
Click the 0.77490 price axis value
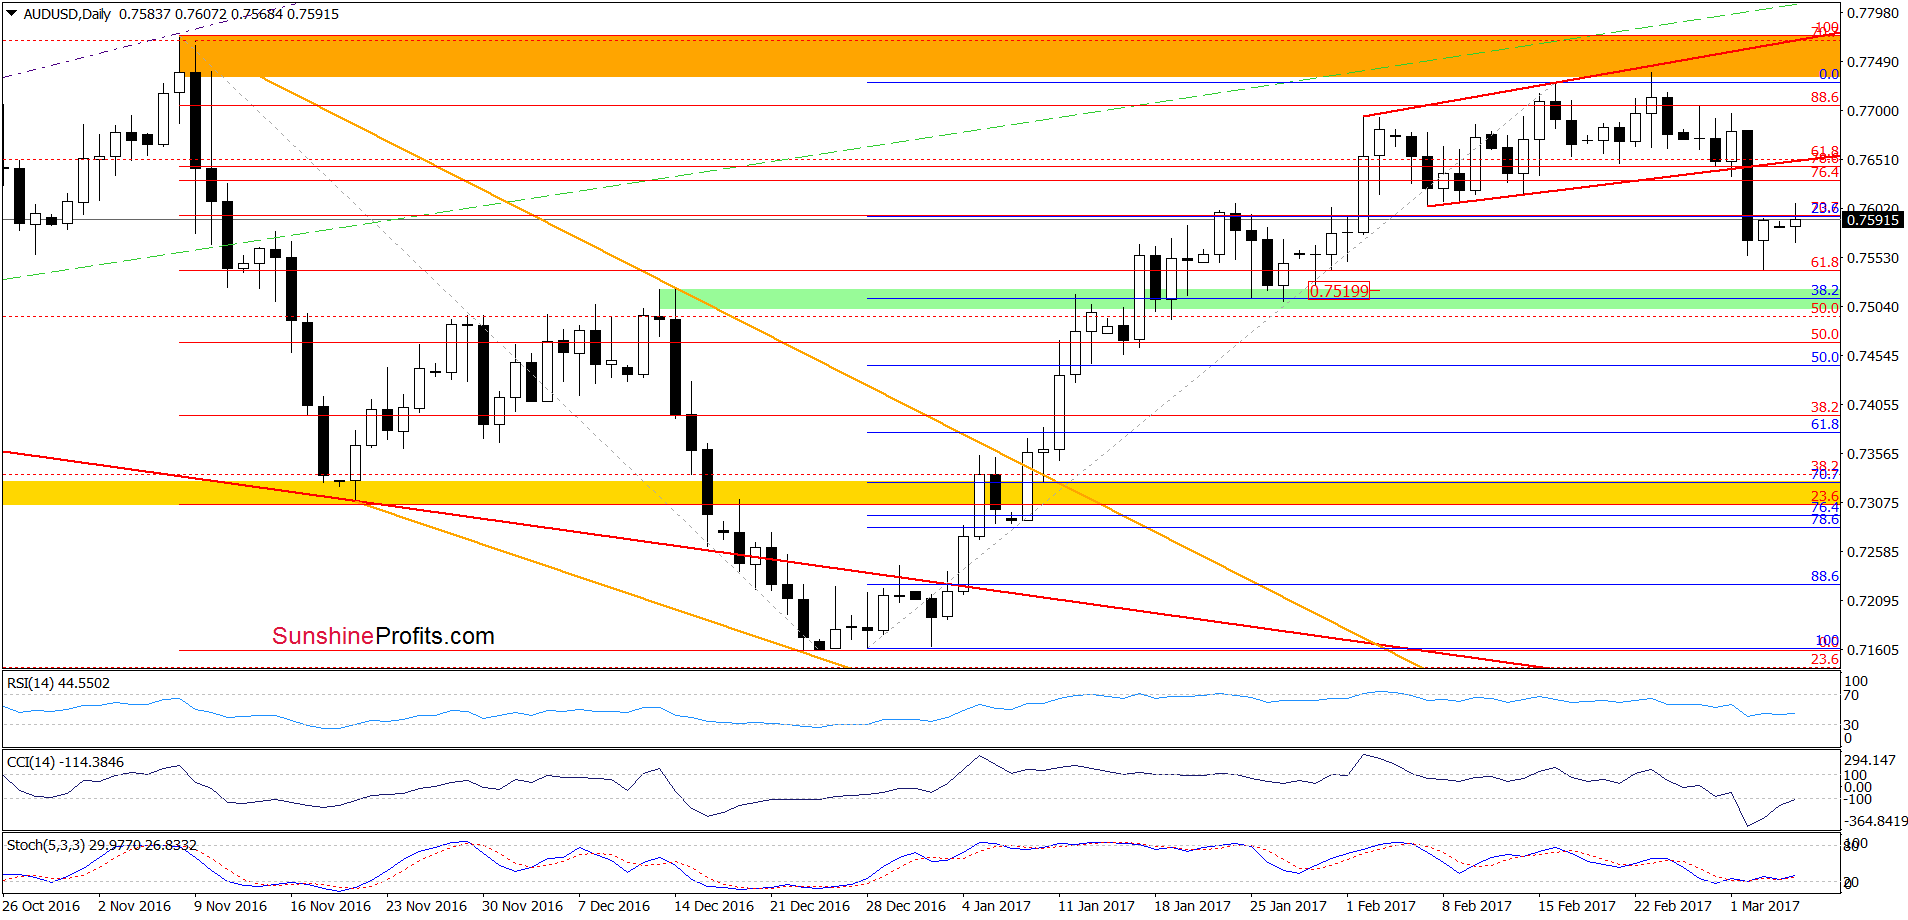point(1872,62)
